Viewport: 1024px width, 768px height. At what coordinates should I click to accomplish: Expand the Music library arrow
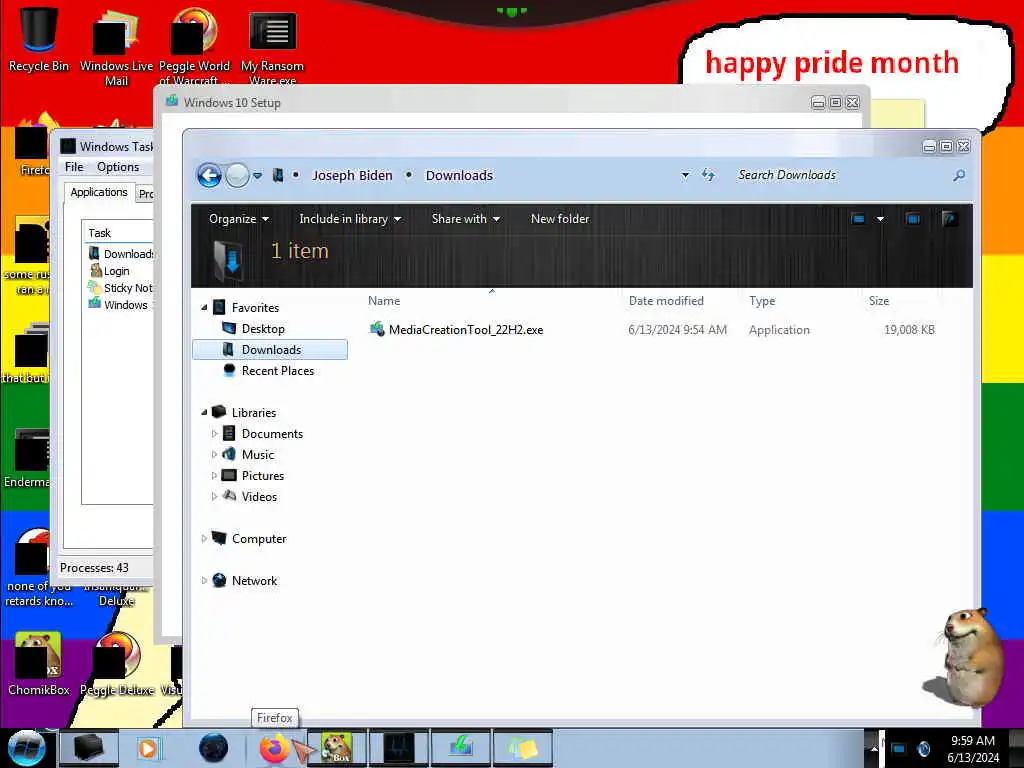[x=214, y=454]
